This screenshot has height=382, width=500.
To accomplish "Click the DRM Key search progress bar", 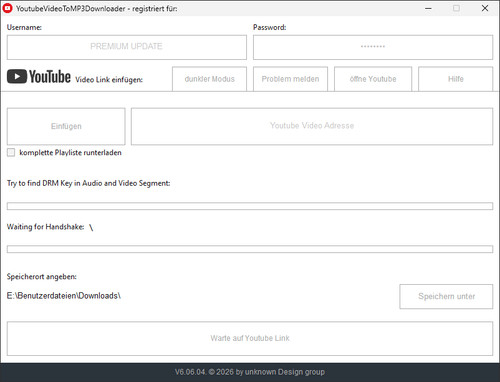I will 250,206.
